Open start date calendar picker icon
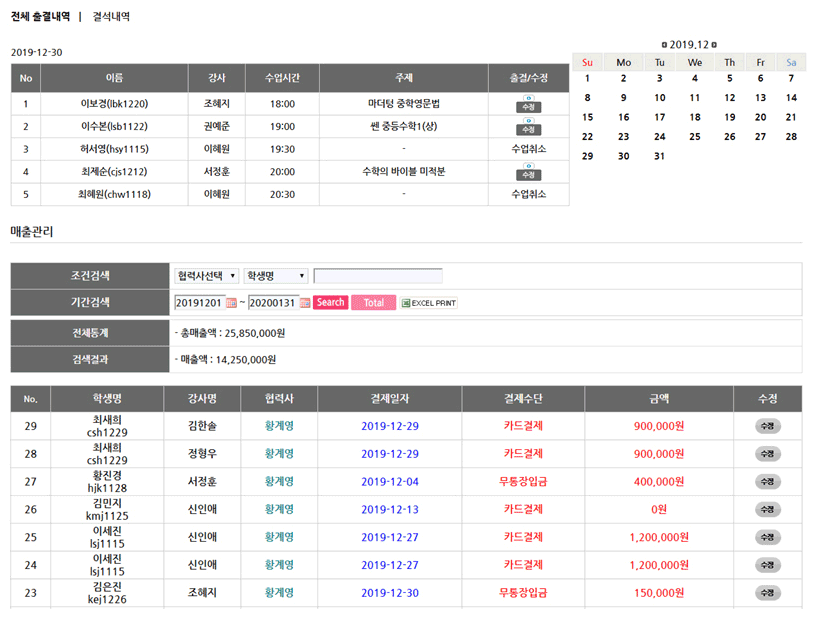The height and width of the screenshot is (621, 822). [x=232, y=303]
